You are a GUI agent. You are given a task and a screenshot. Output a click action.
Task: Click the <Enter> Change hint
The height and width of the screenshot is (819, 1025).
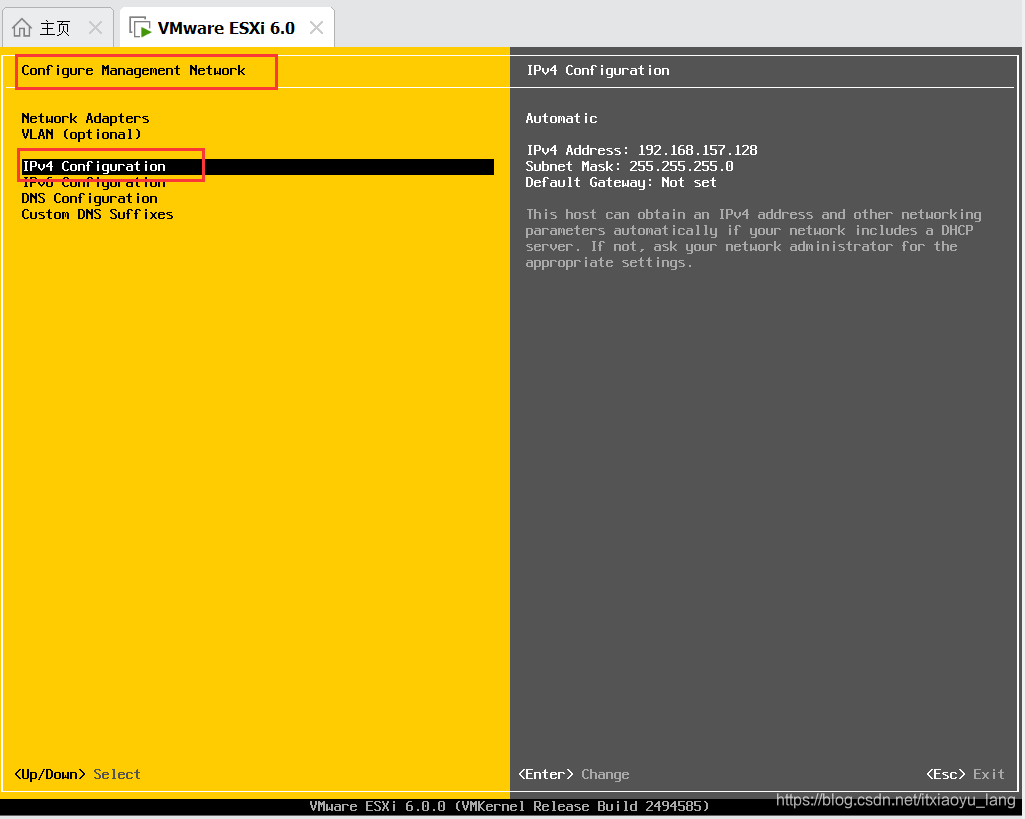(x=574, y=775)
